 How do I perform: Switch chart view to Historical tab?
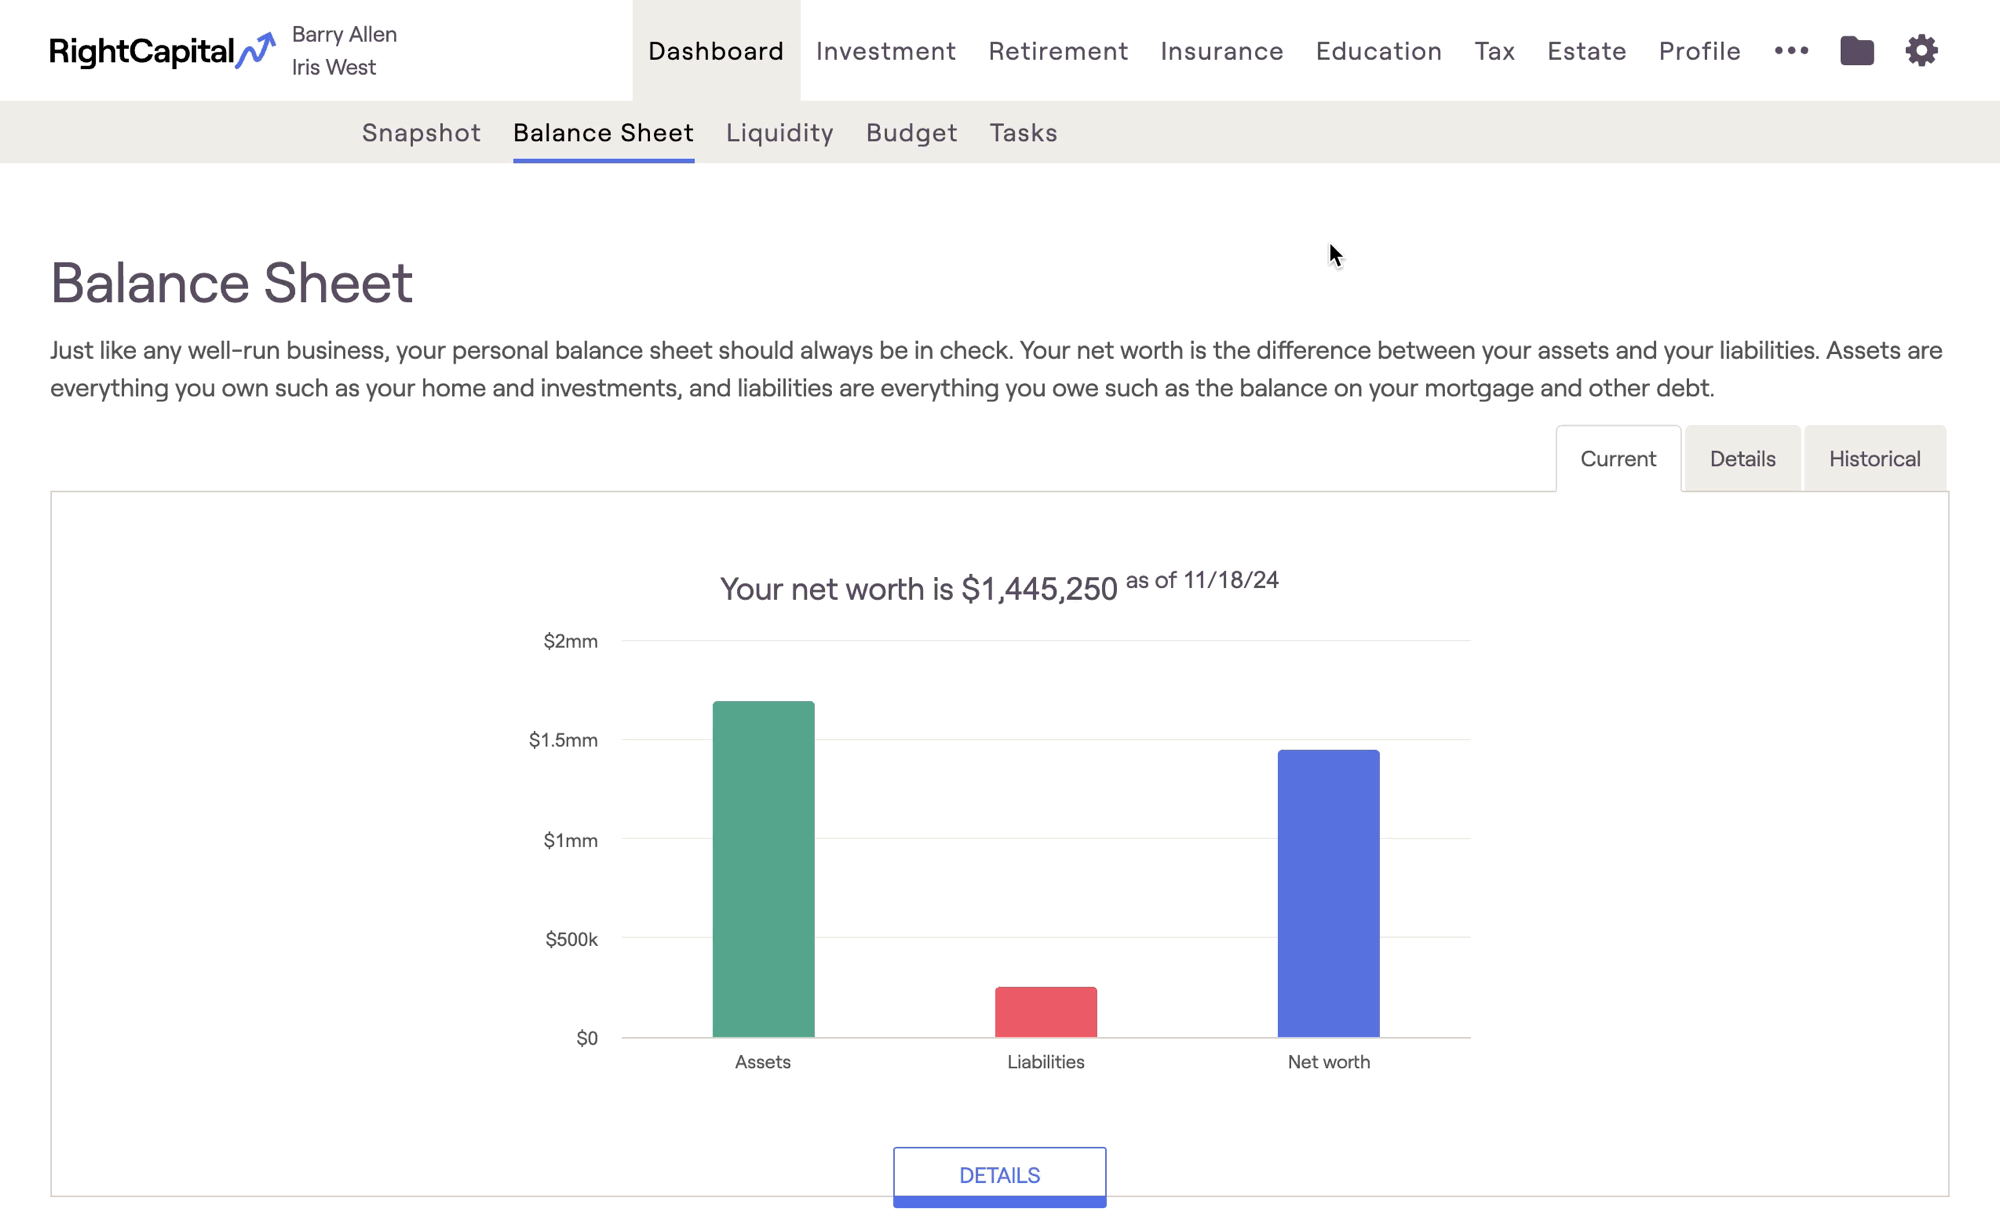1874,459
